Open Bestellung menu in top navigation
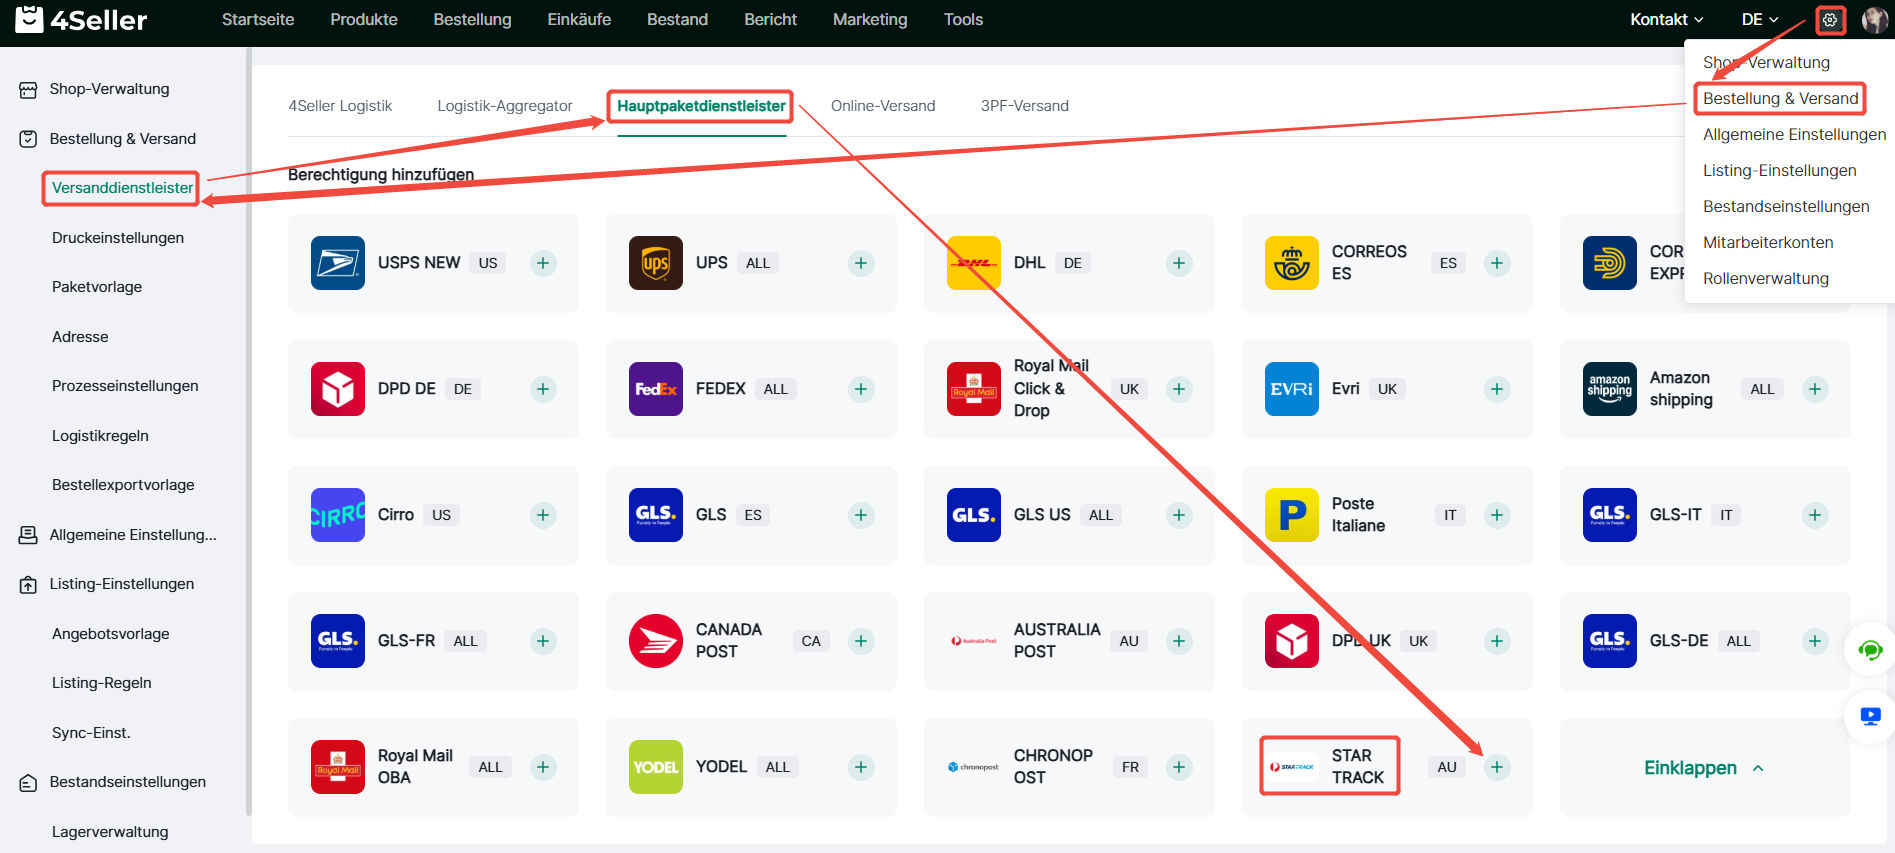This screenshot has height=853, width=1895. click(x=472, y=20)
